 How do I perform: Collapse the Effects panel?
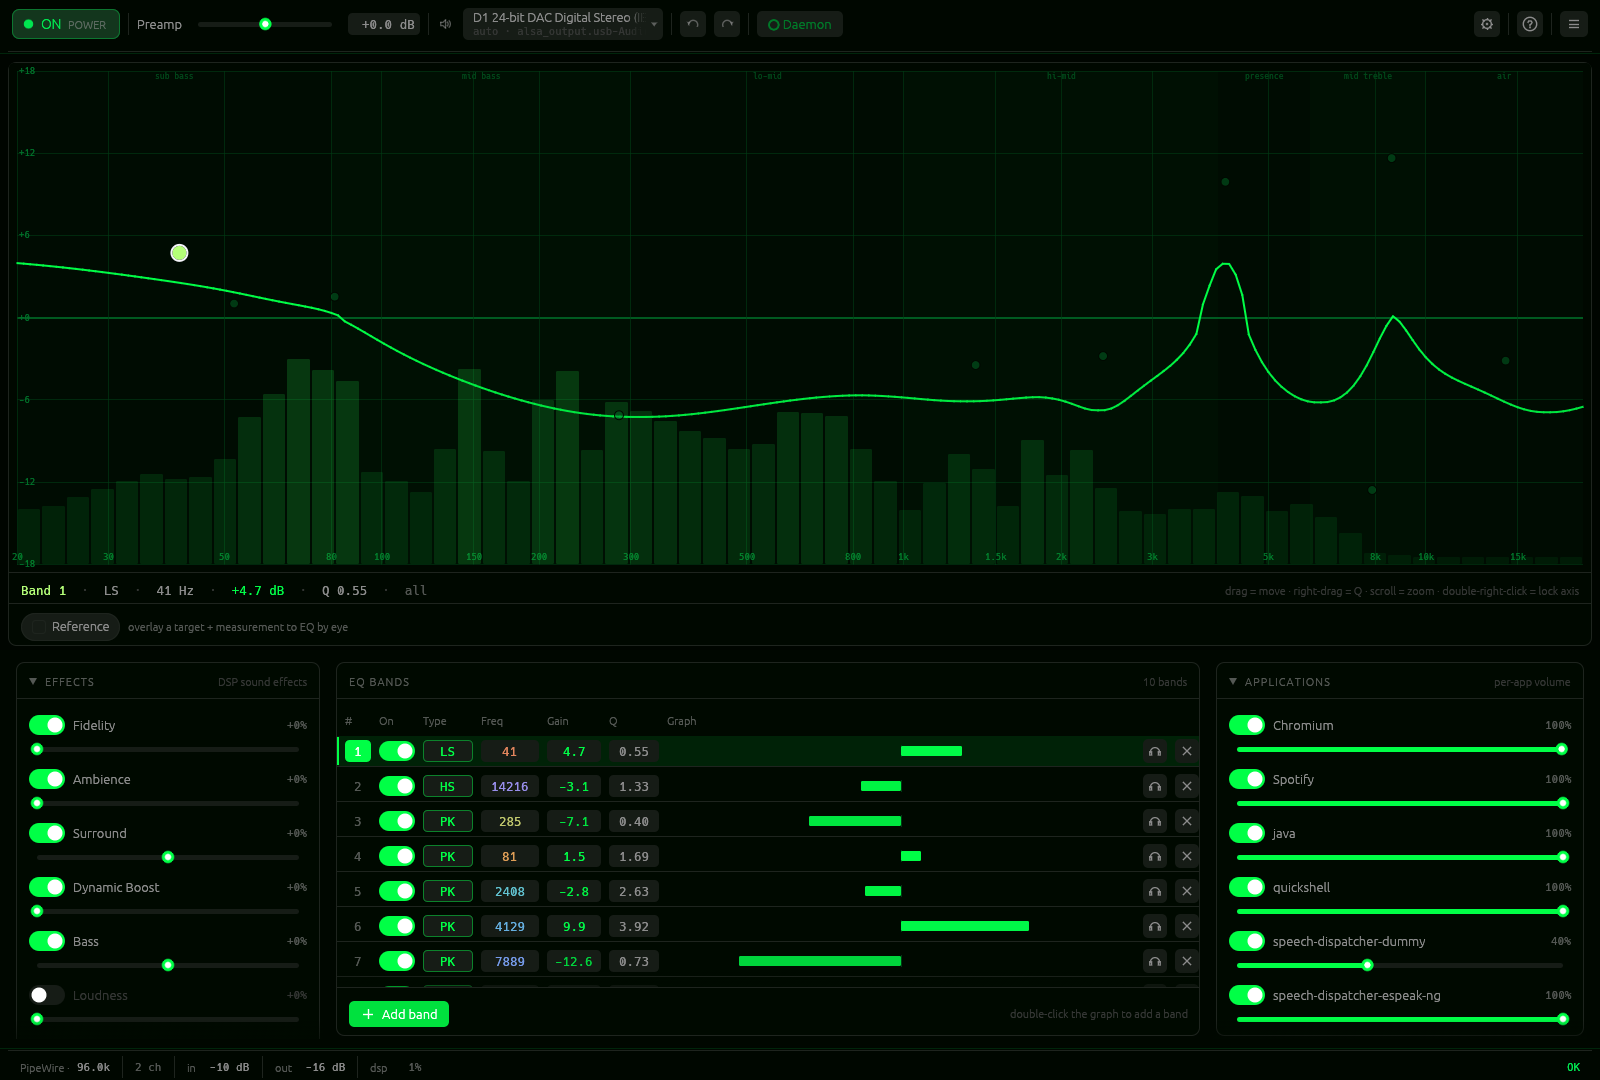tap(33, 681)
